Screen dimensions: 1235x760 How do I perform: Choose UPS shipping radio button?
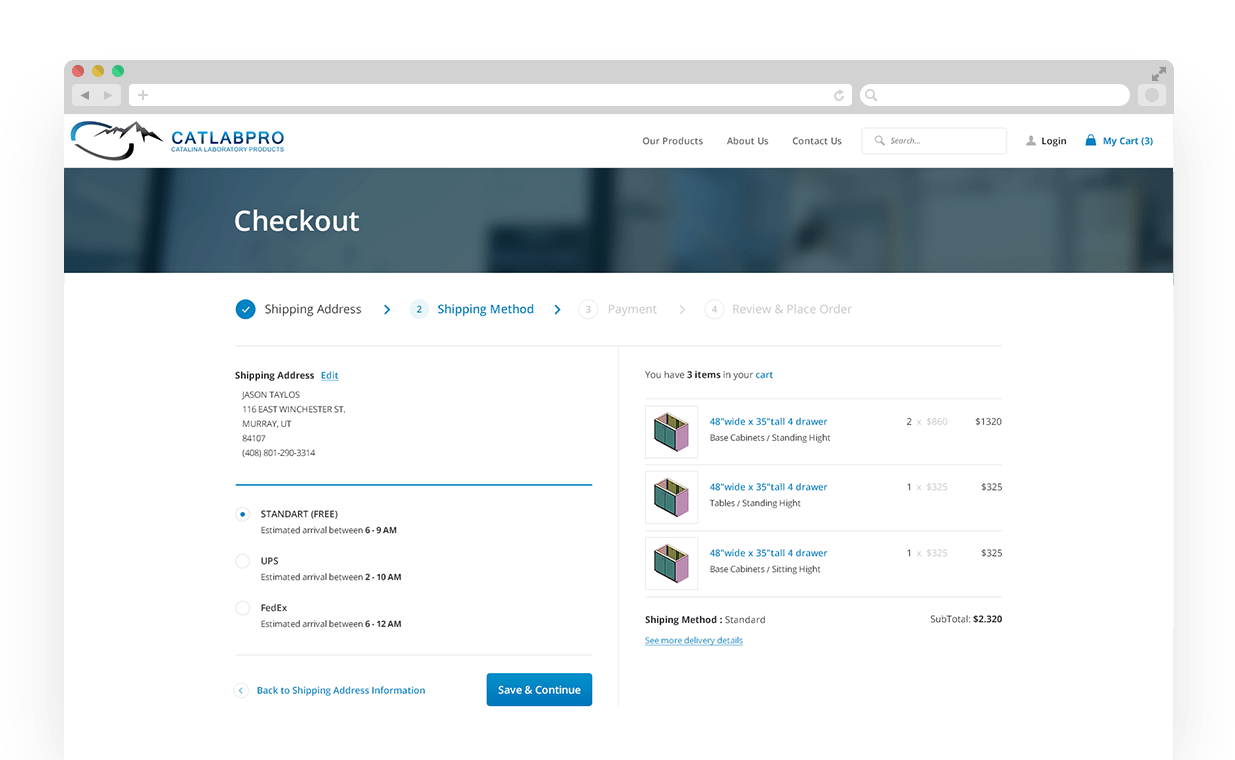(x=242, y=561)
